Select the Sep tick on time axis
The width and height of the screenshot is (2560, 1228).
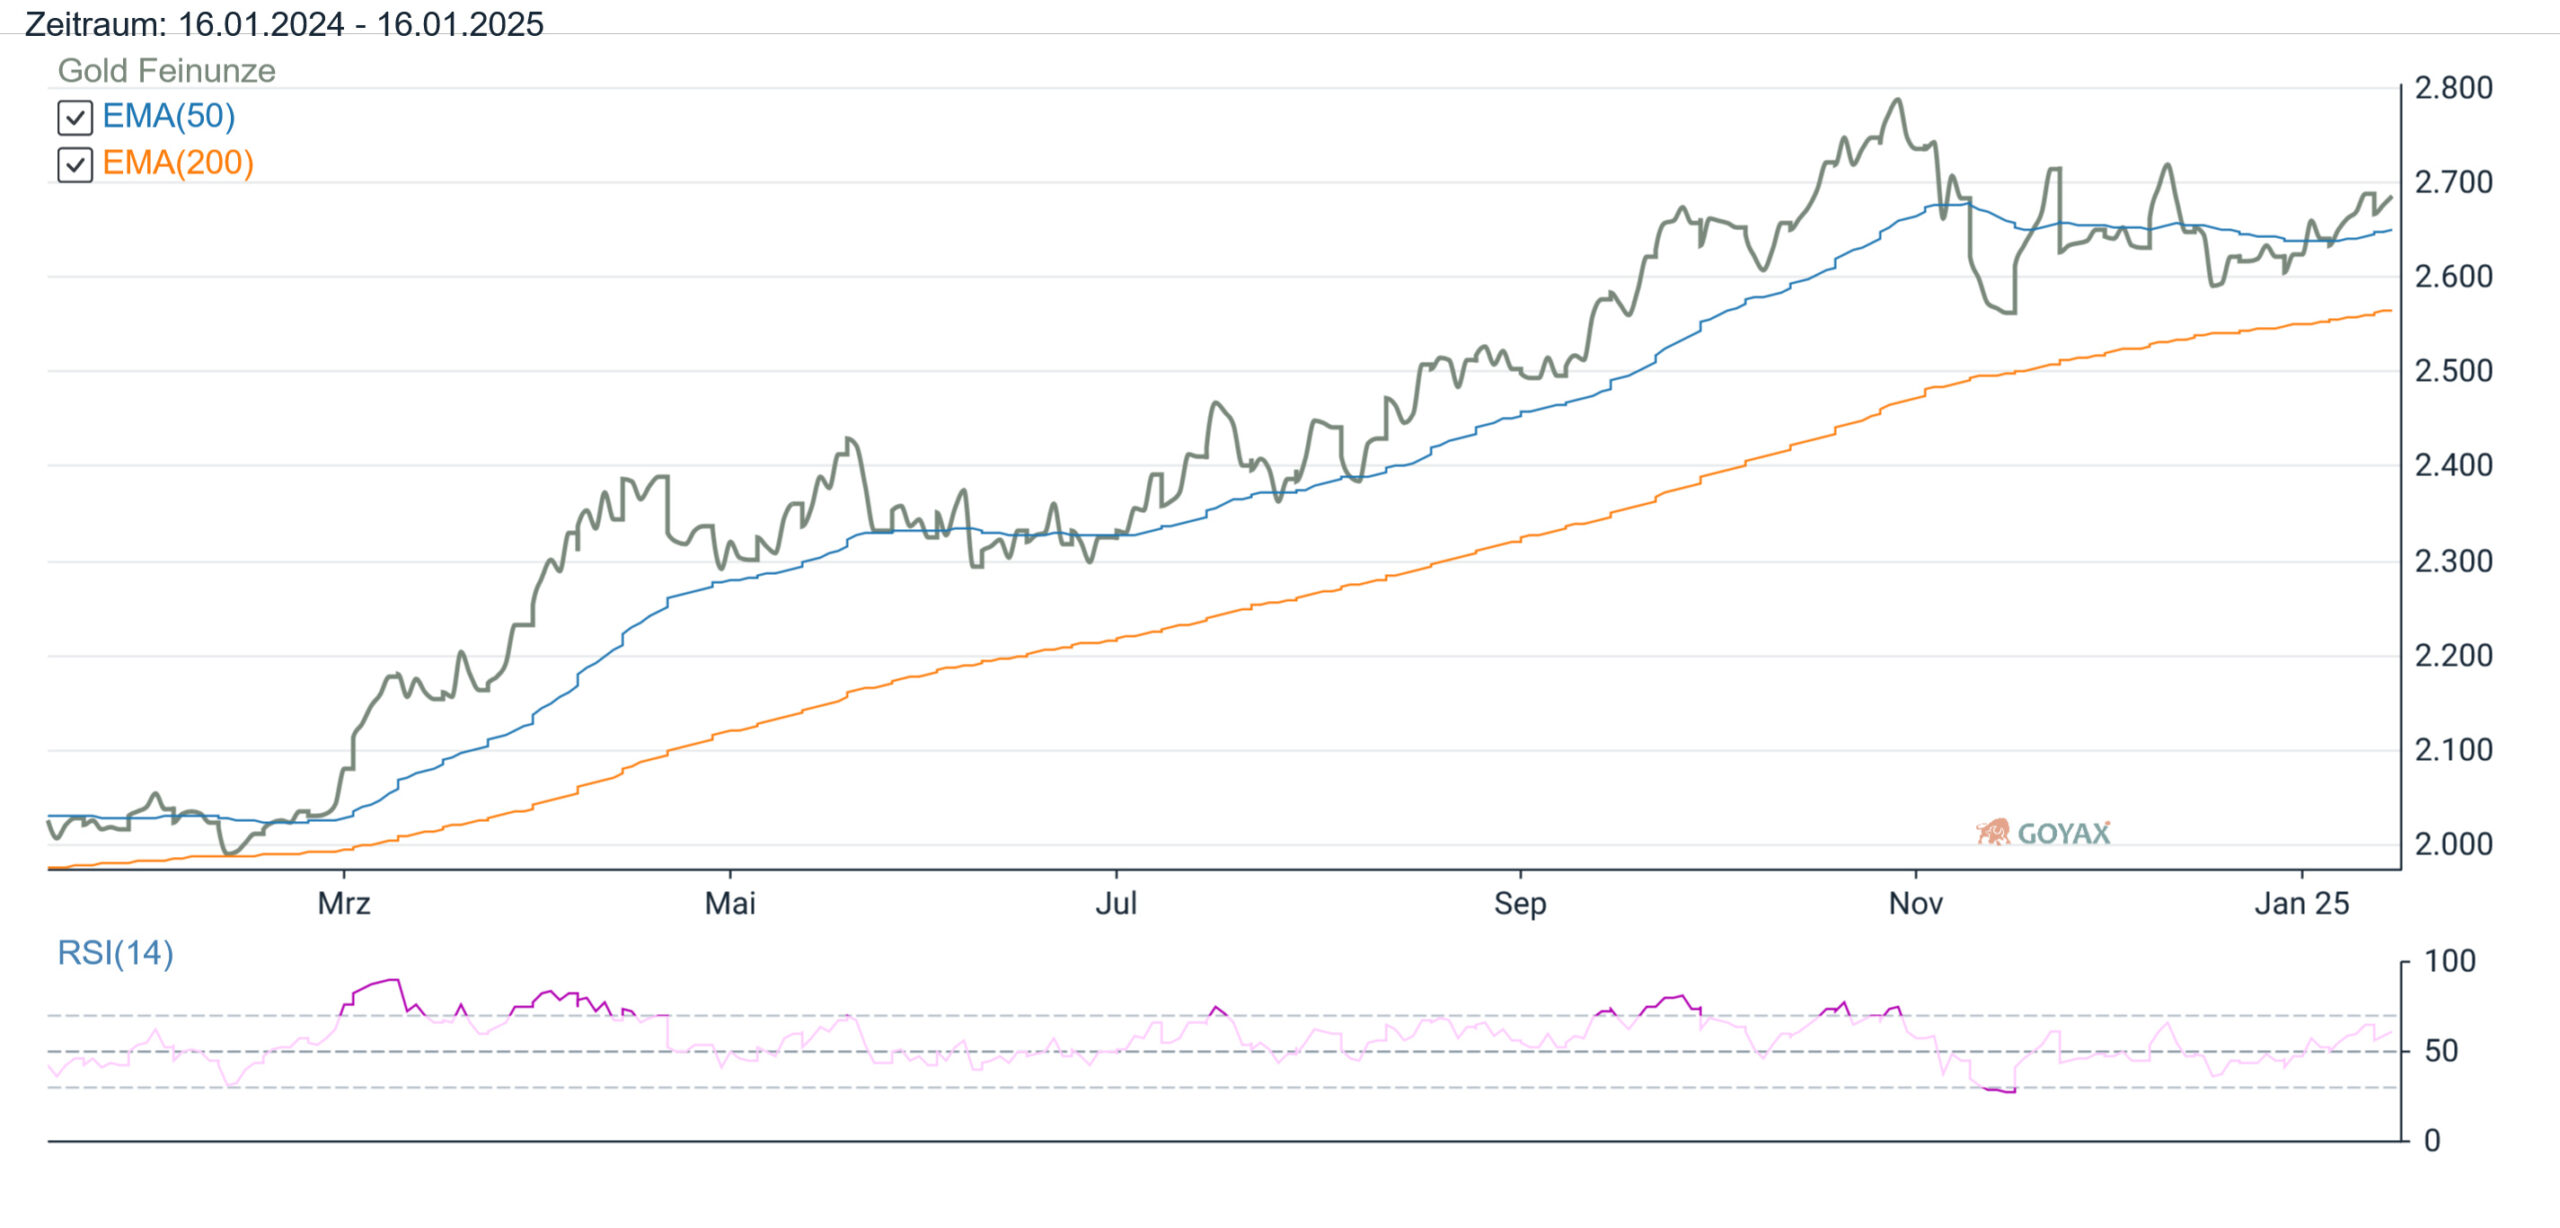click(1520, 904)
